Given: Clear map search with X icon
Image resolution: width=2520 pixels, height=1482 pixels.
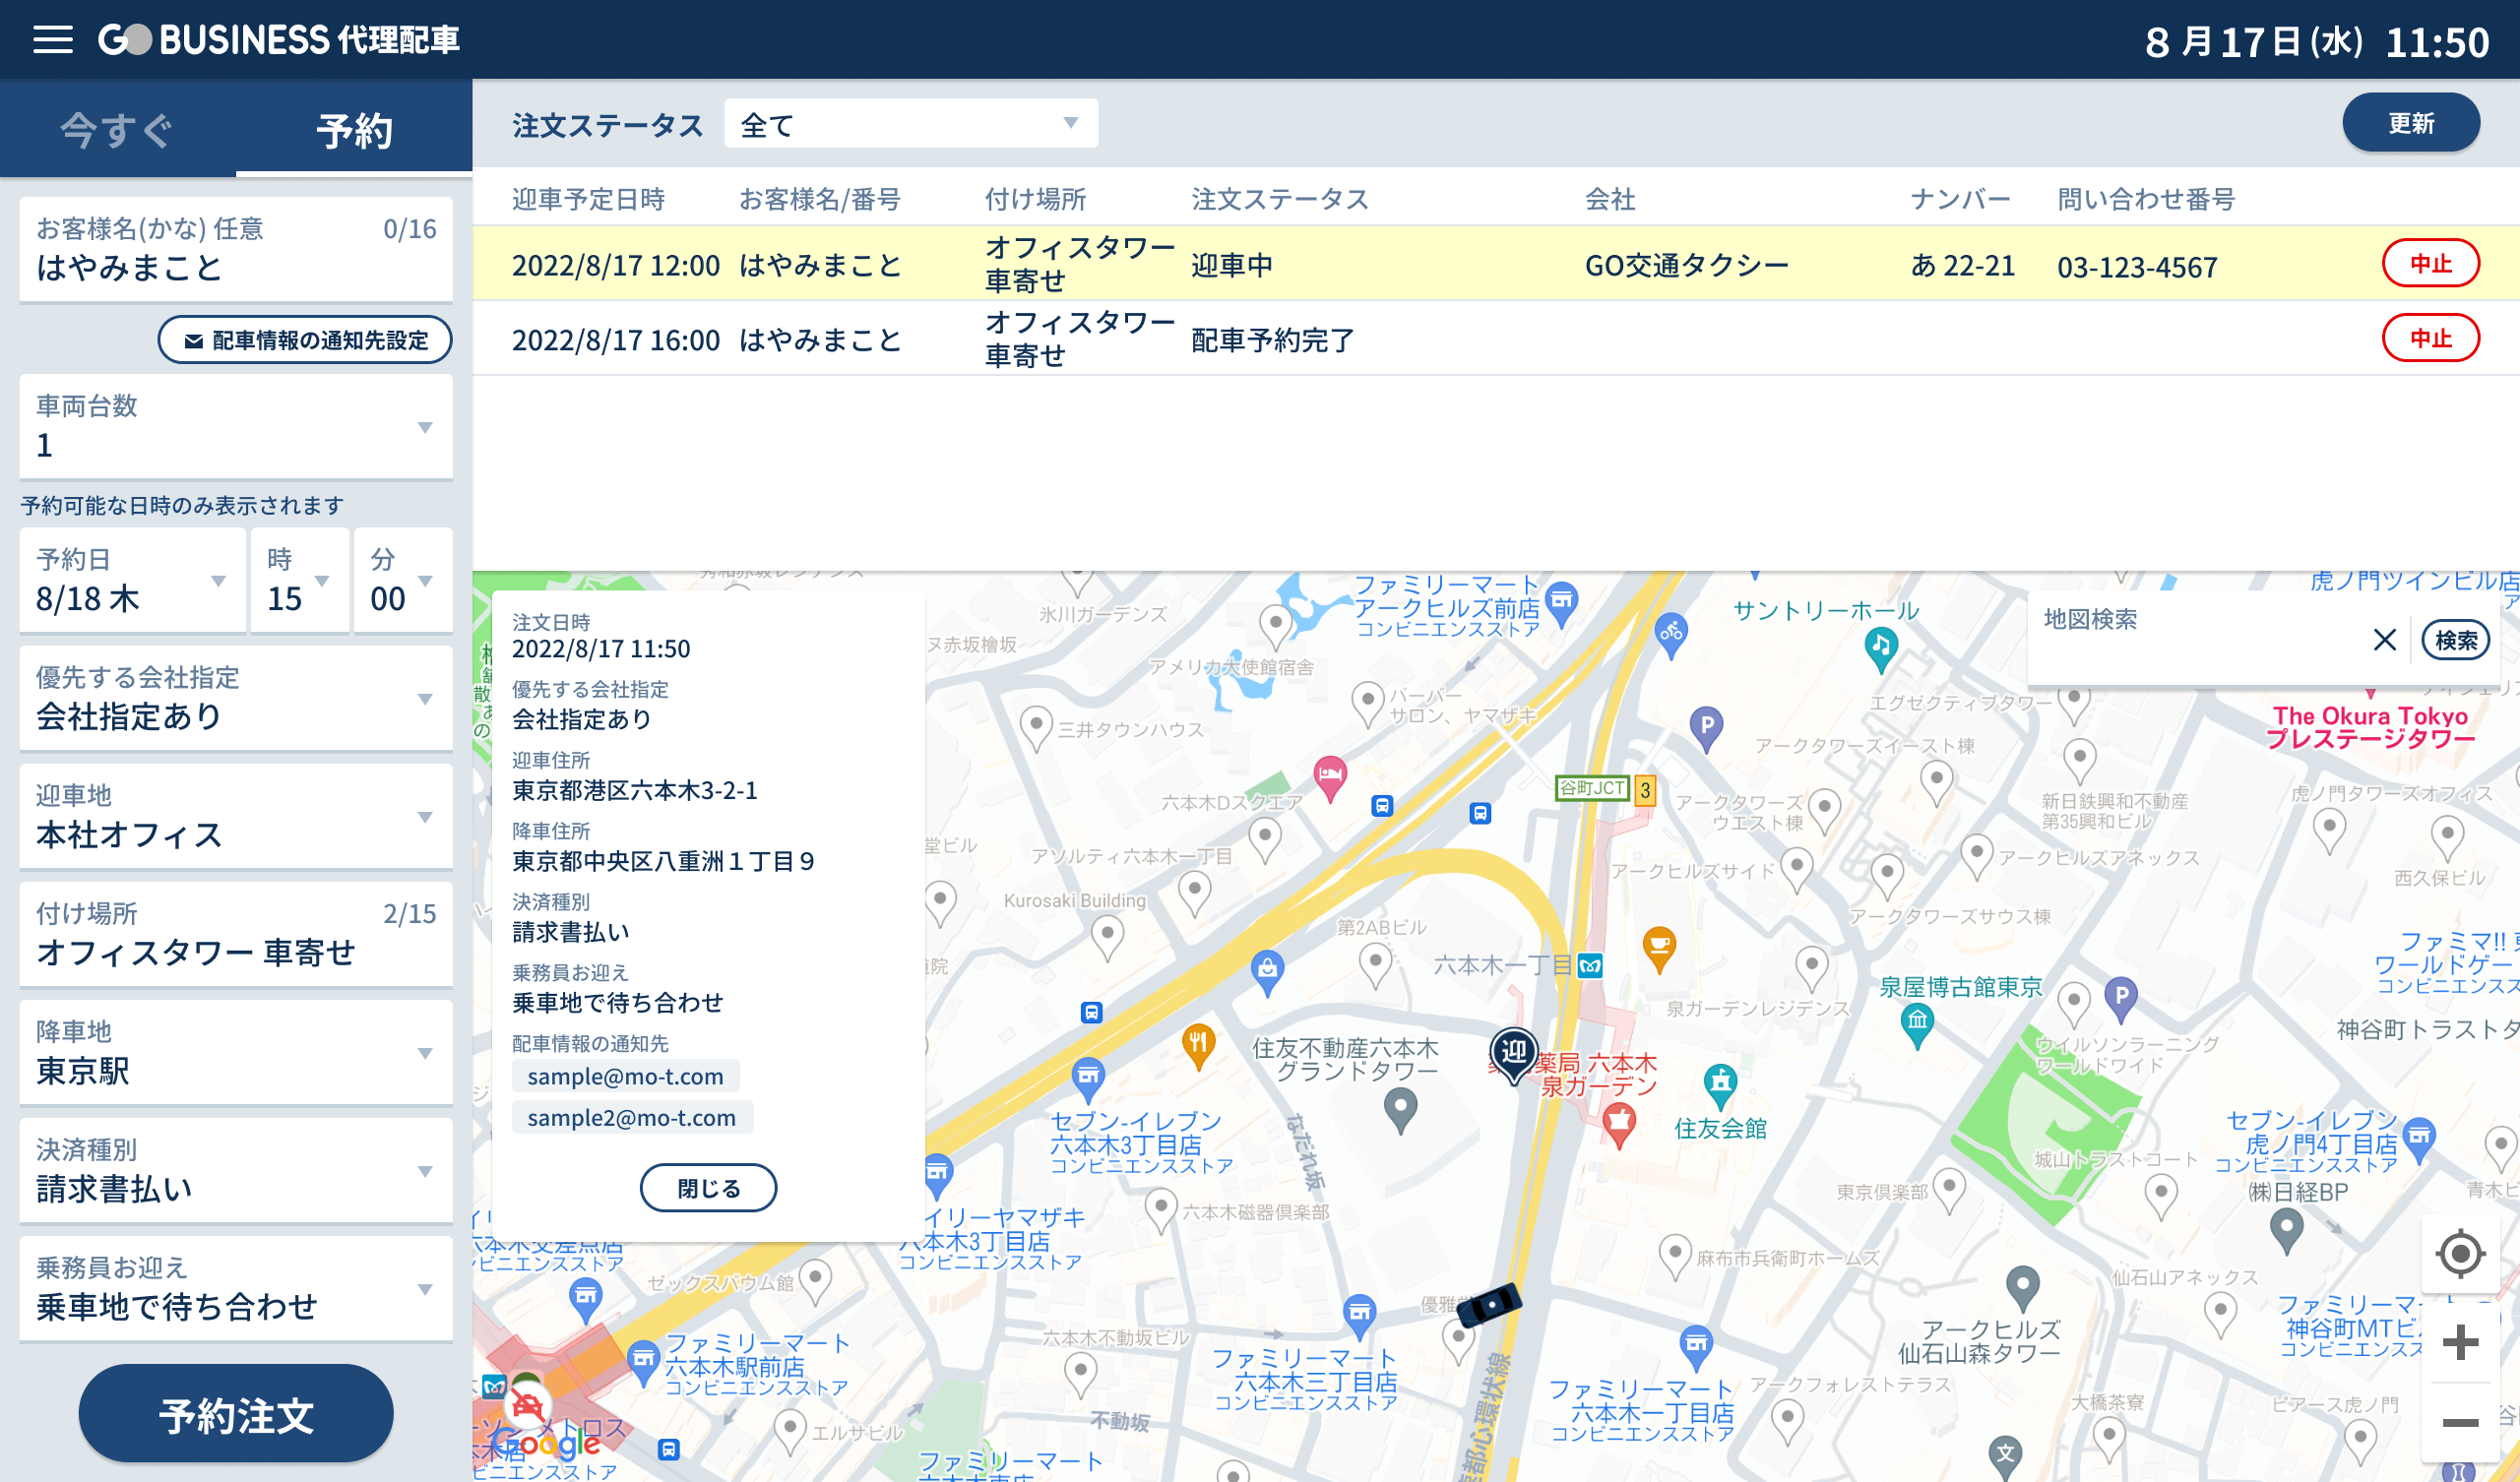Looking at the screenshot, I should click(2384, 640).
